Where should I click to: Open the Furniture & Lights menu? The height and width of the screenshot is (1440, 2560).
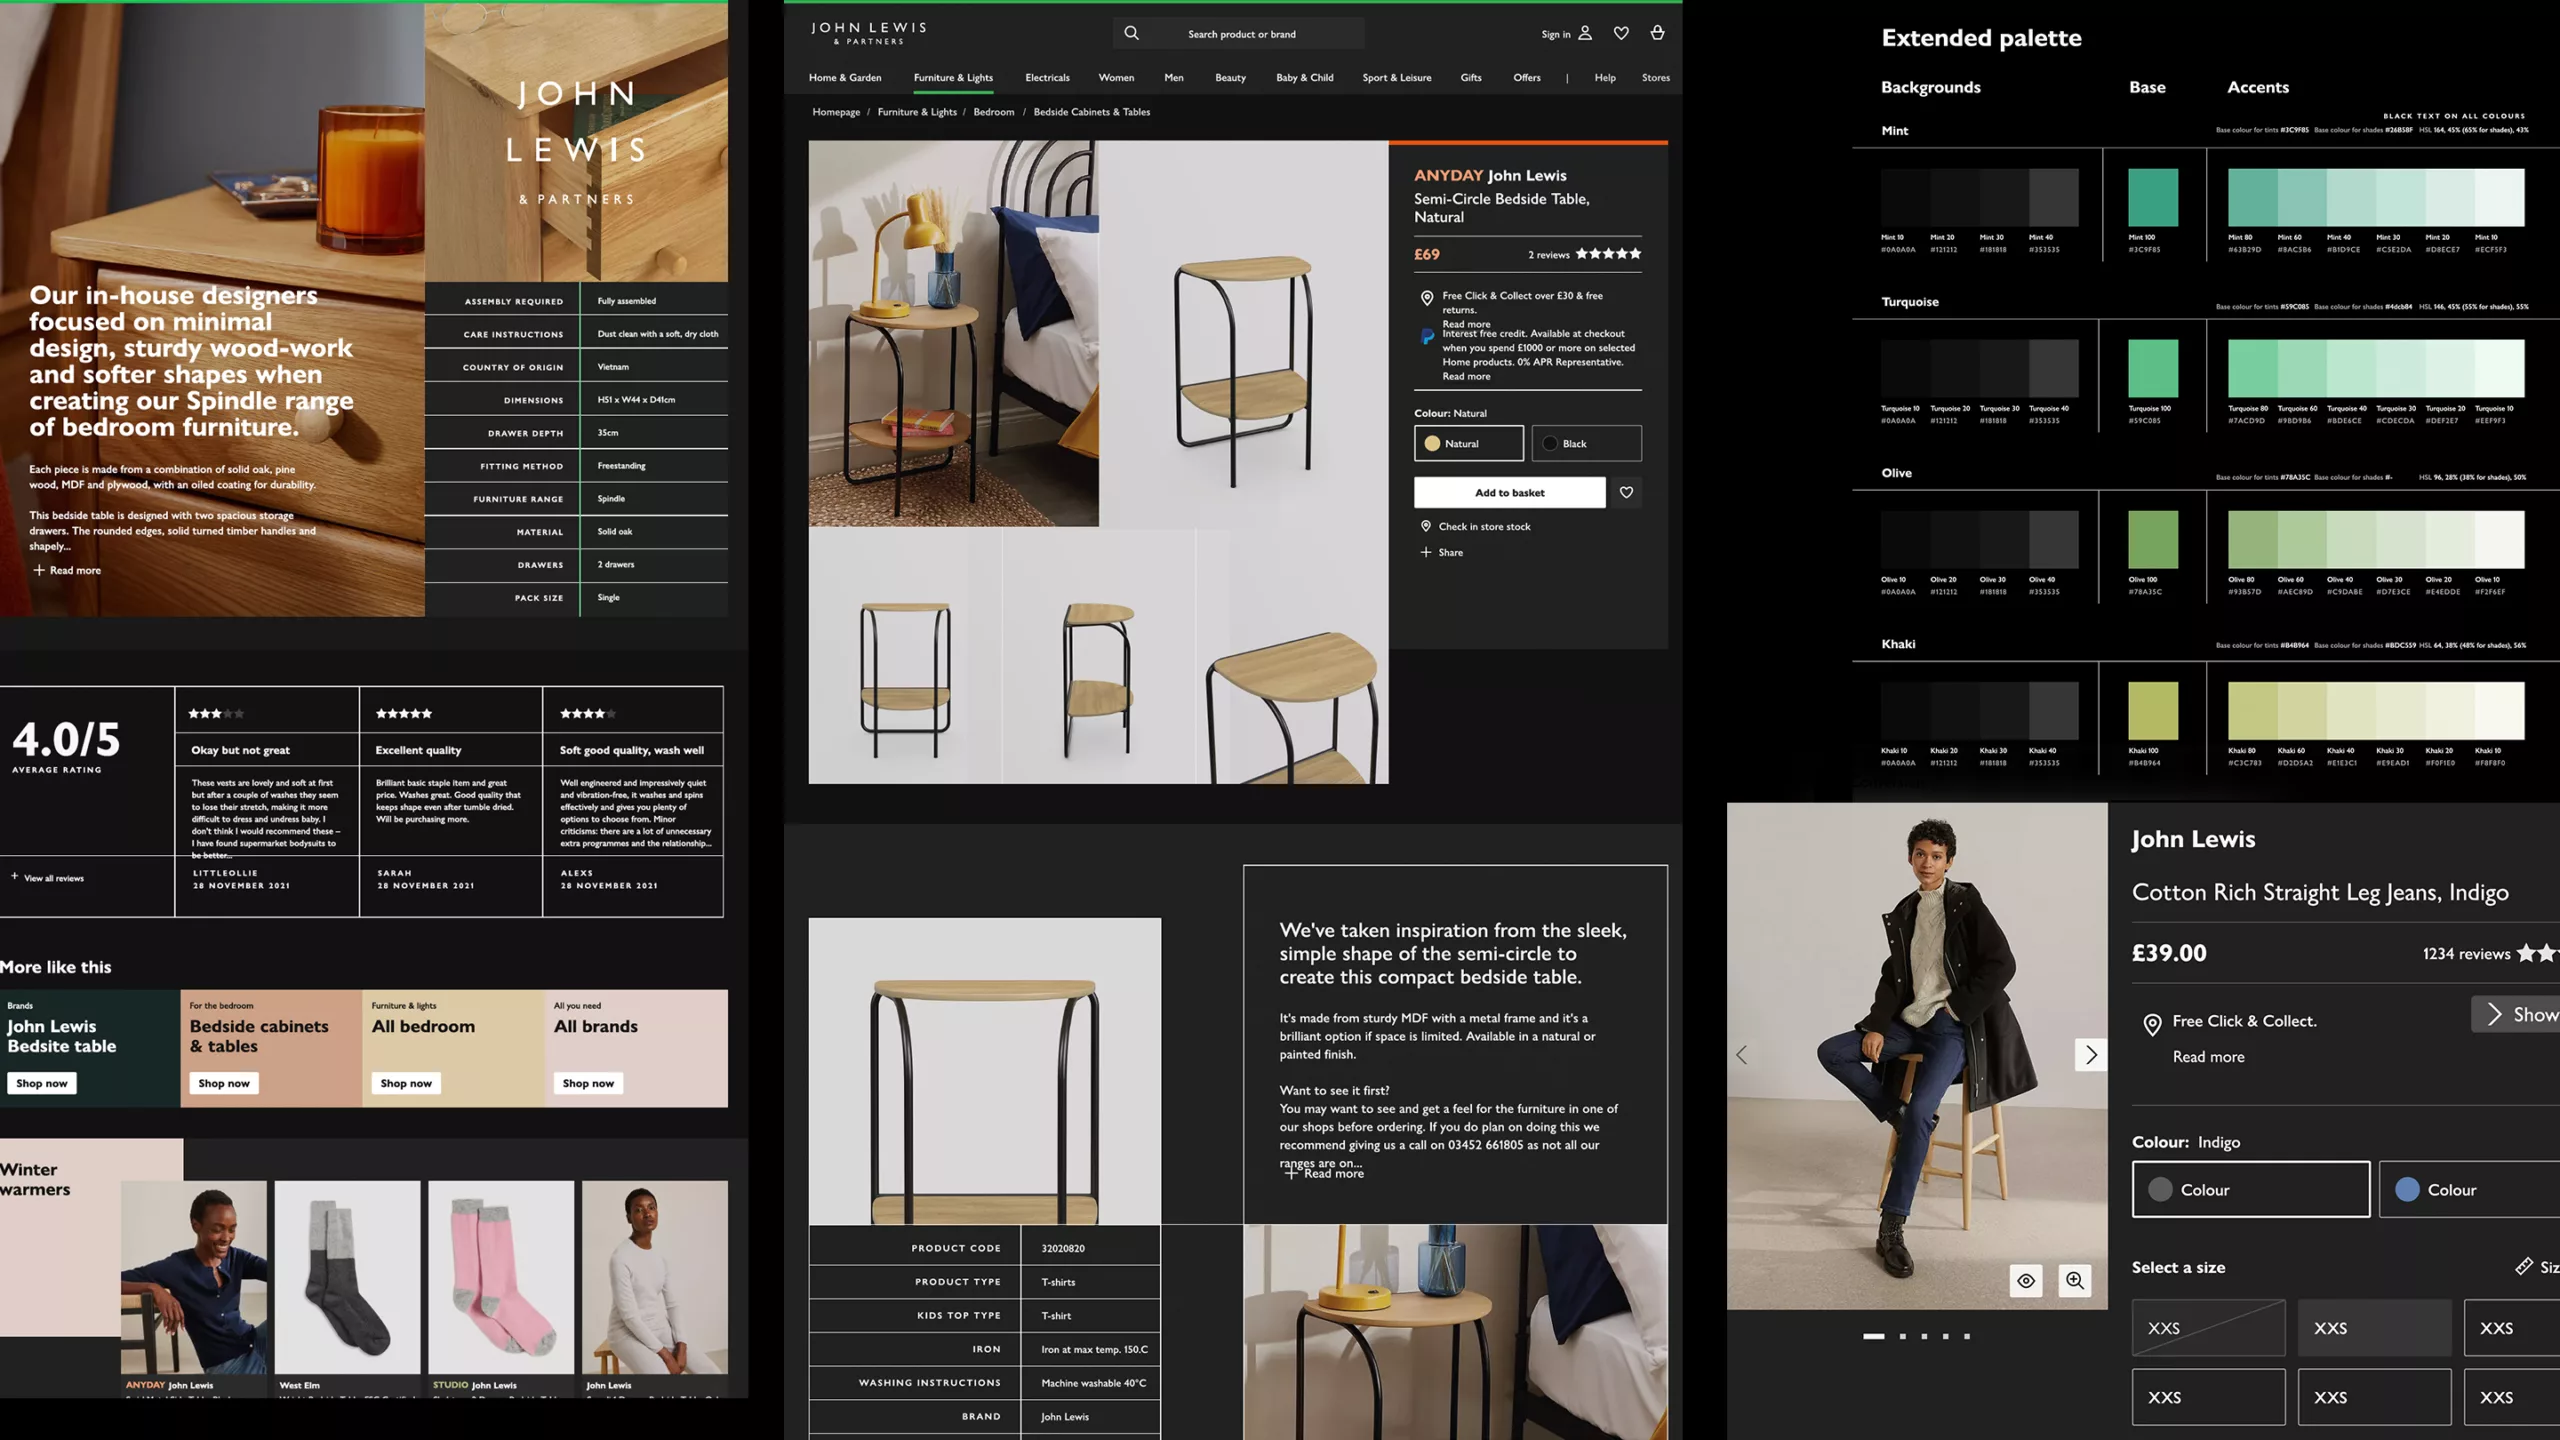(953, 77)
